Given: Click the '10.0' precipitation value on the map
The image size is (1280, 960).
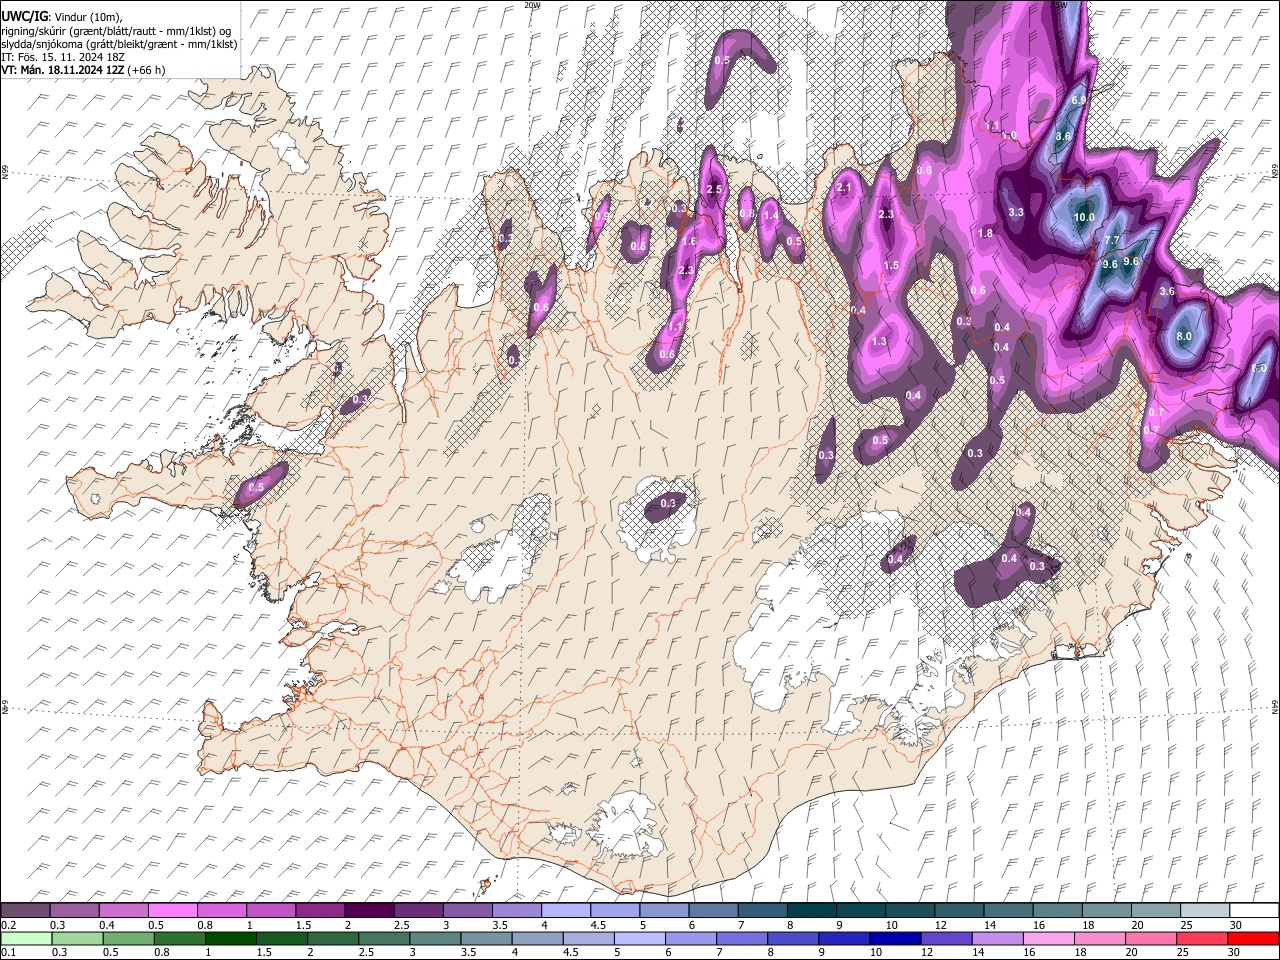Looking at the screenshot, I should point(1084,217).
